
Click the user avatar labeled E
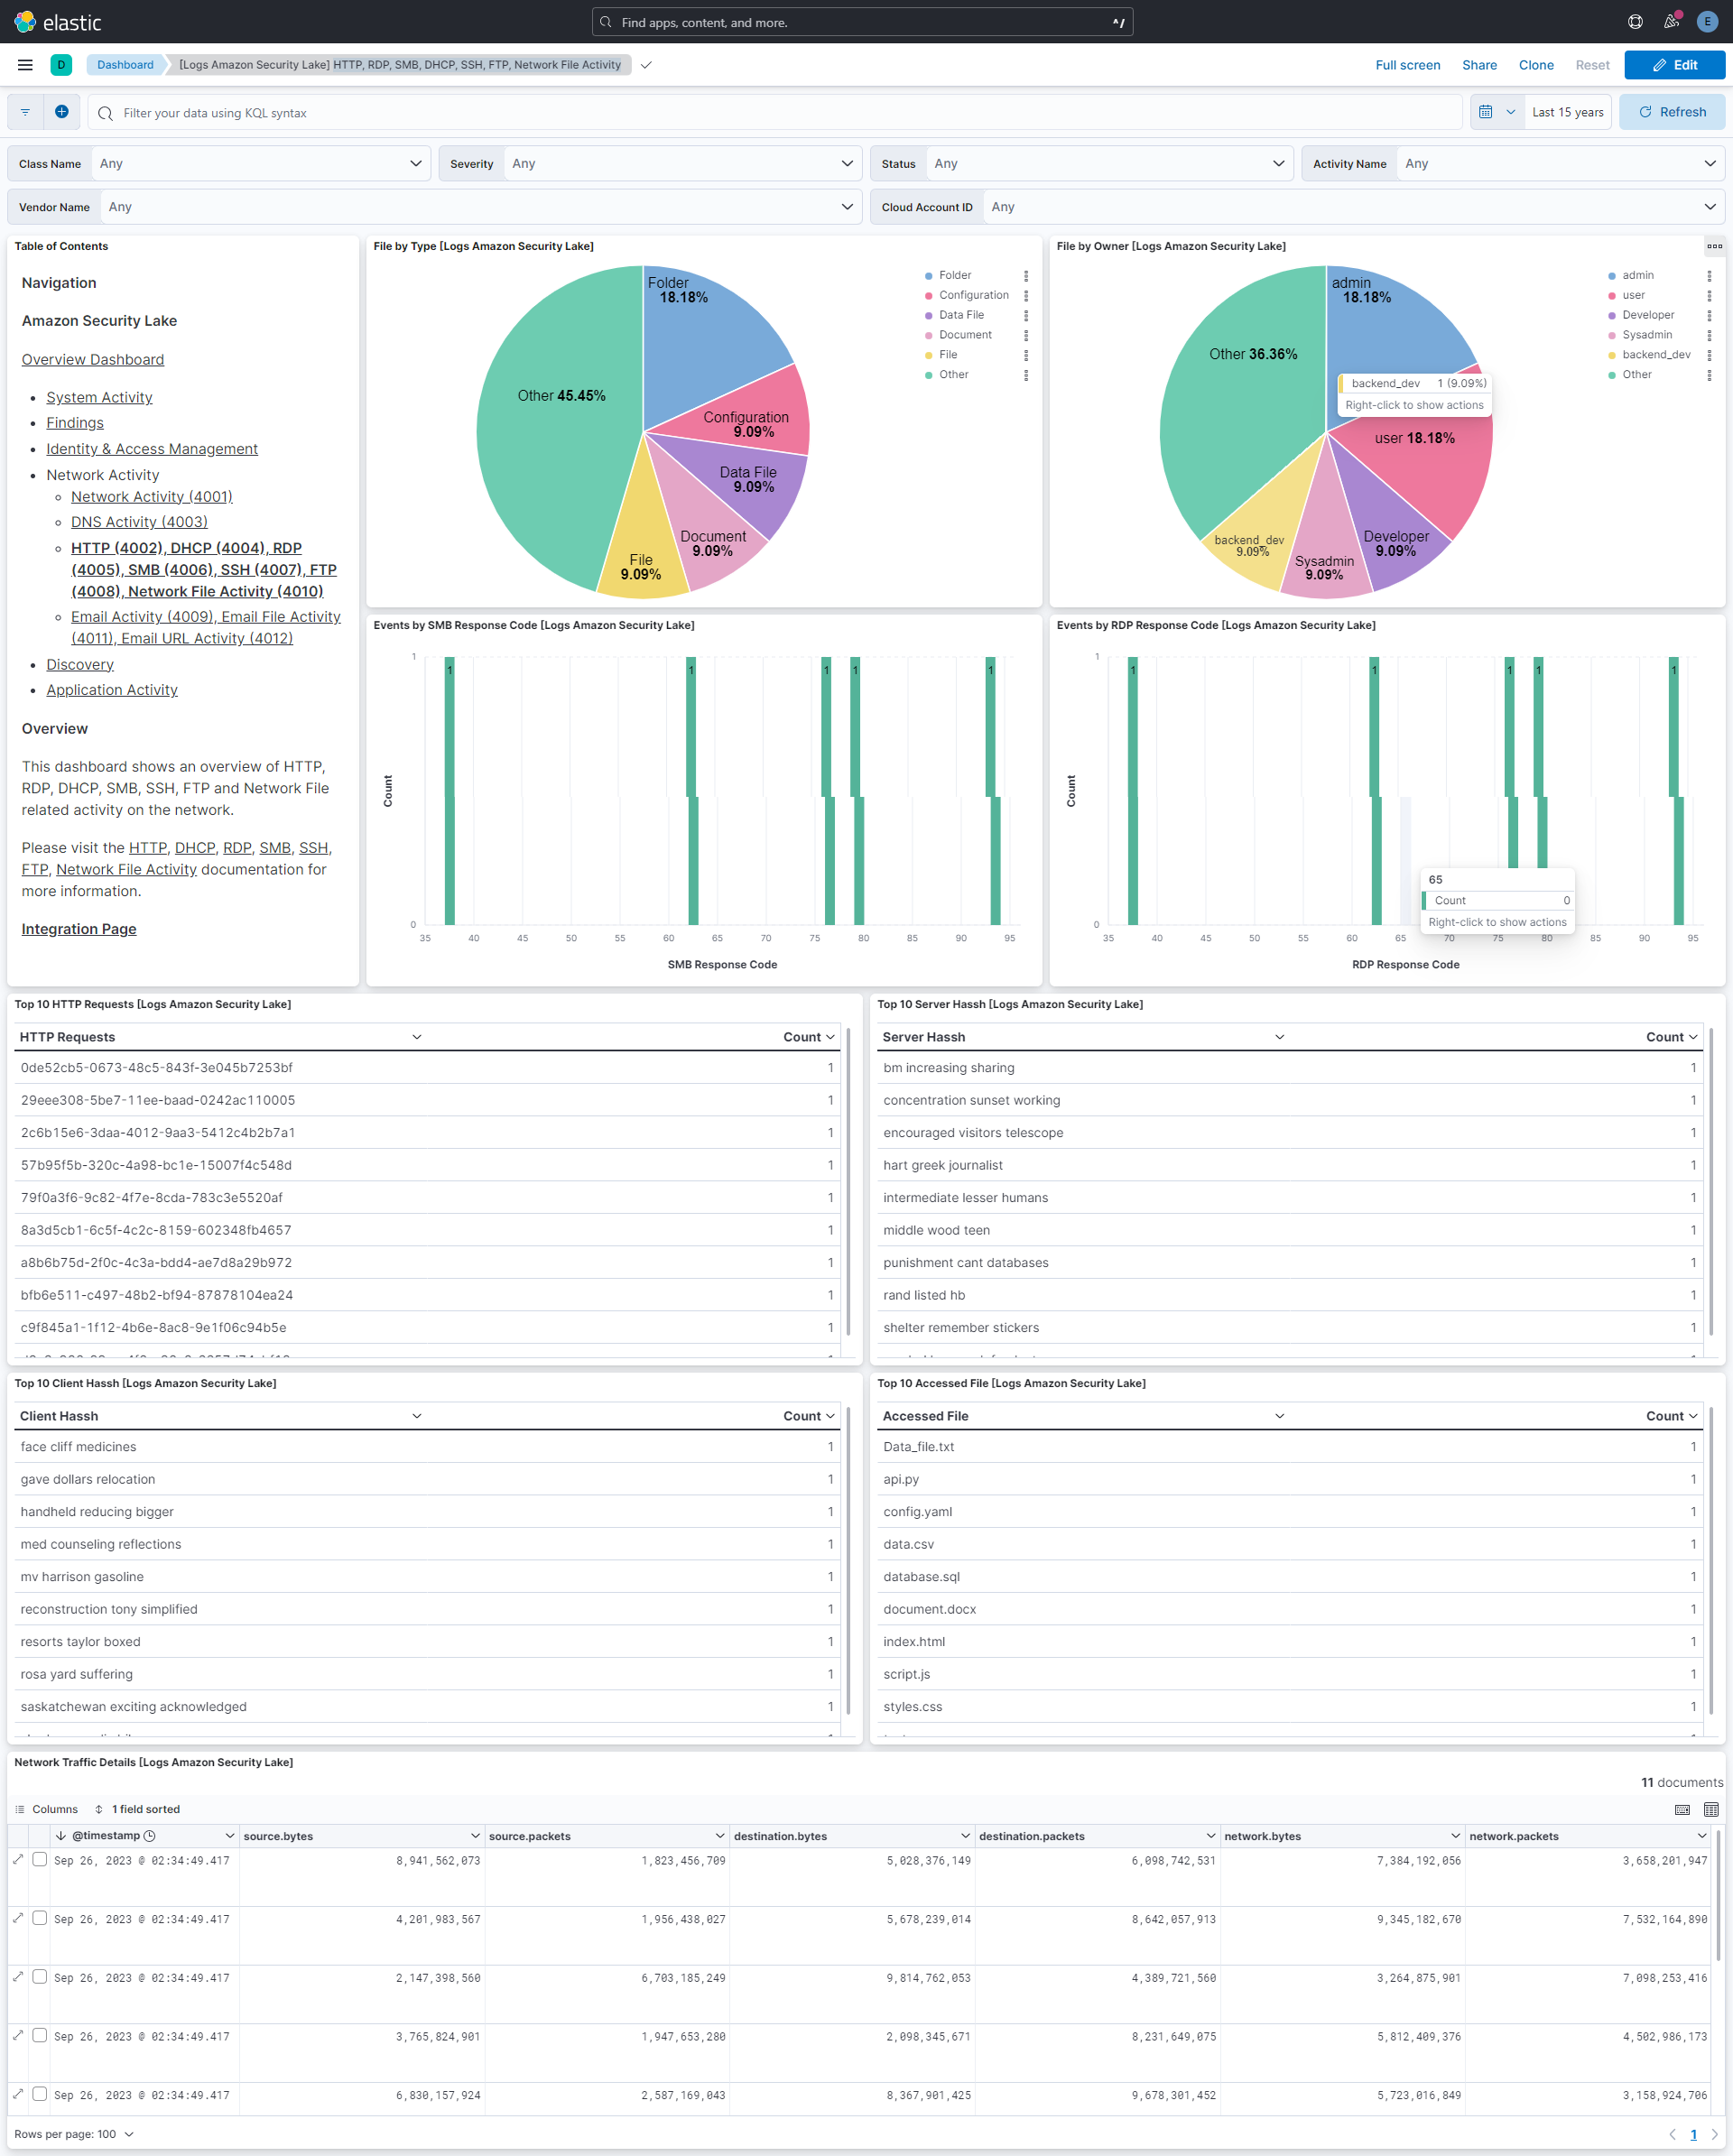tap(1706, 21)
